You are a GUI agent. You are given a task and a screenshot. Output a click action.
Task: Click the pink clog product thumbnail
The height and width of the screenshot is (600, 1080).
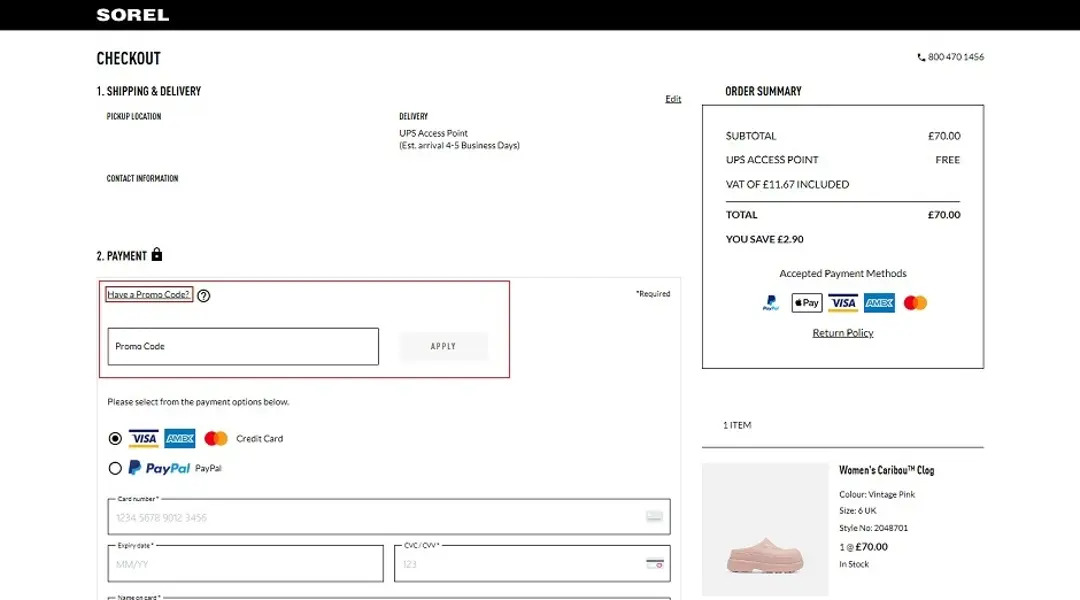(765, 529)
